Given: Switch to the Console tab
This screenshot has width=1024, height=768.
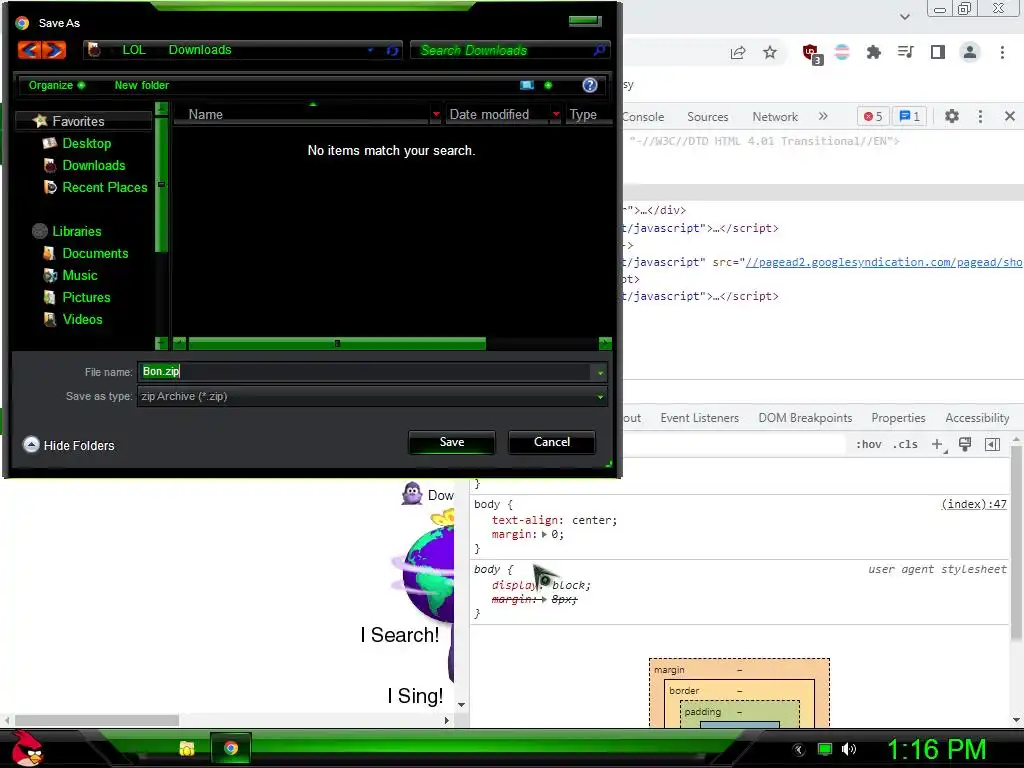Looking at the screenshot, I should click(x=643, y=116).
